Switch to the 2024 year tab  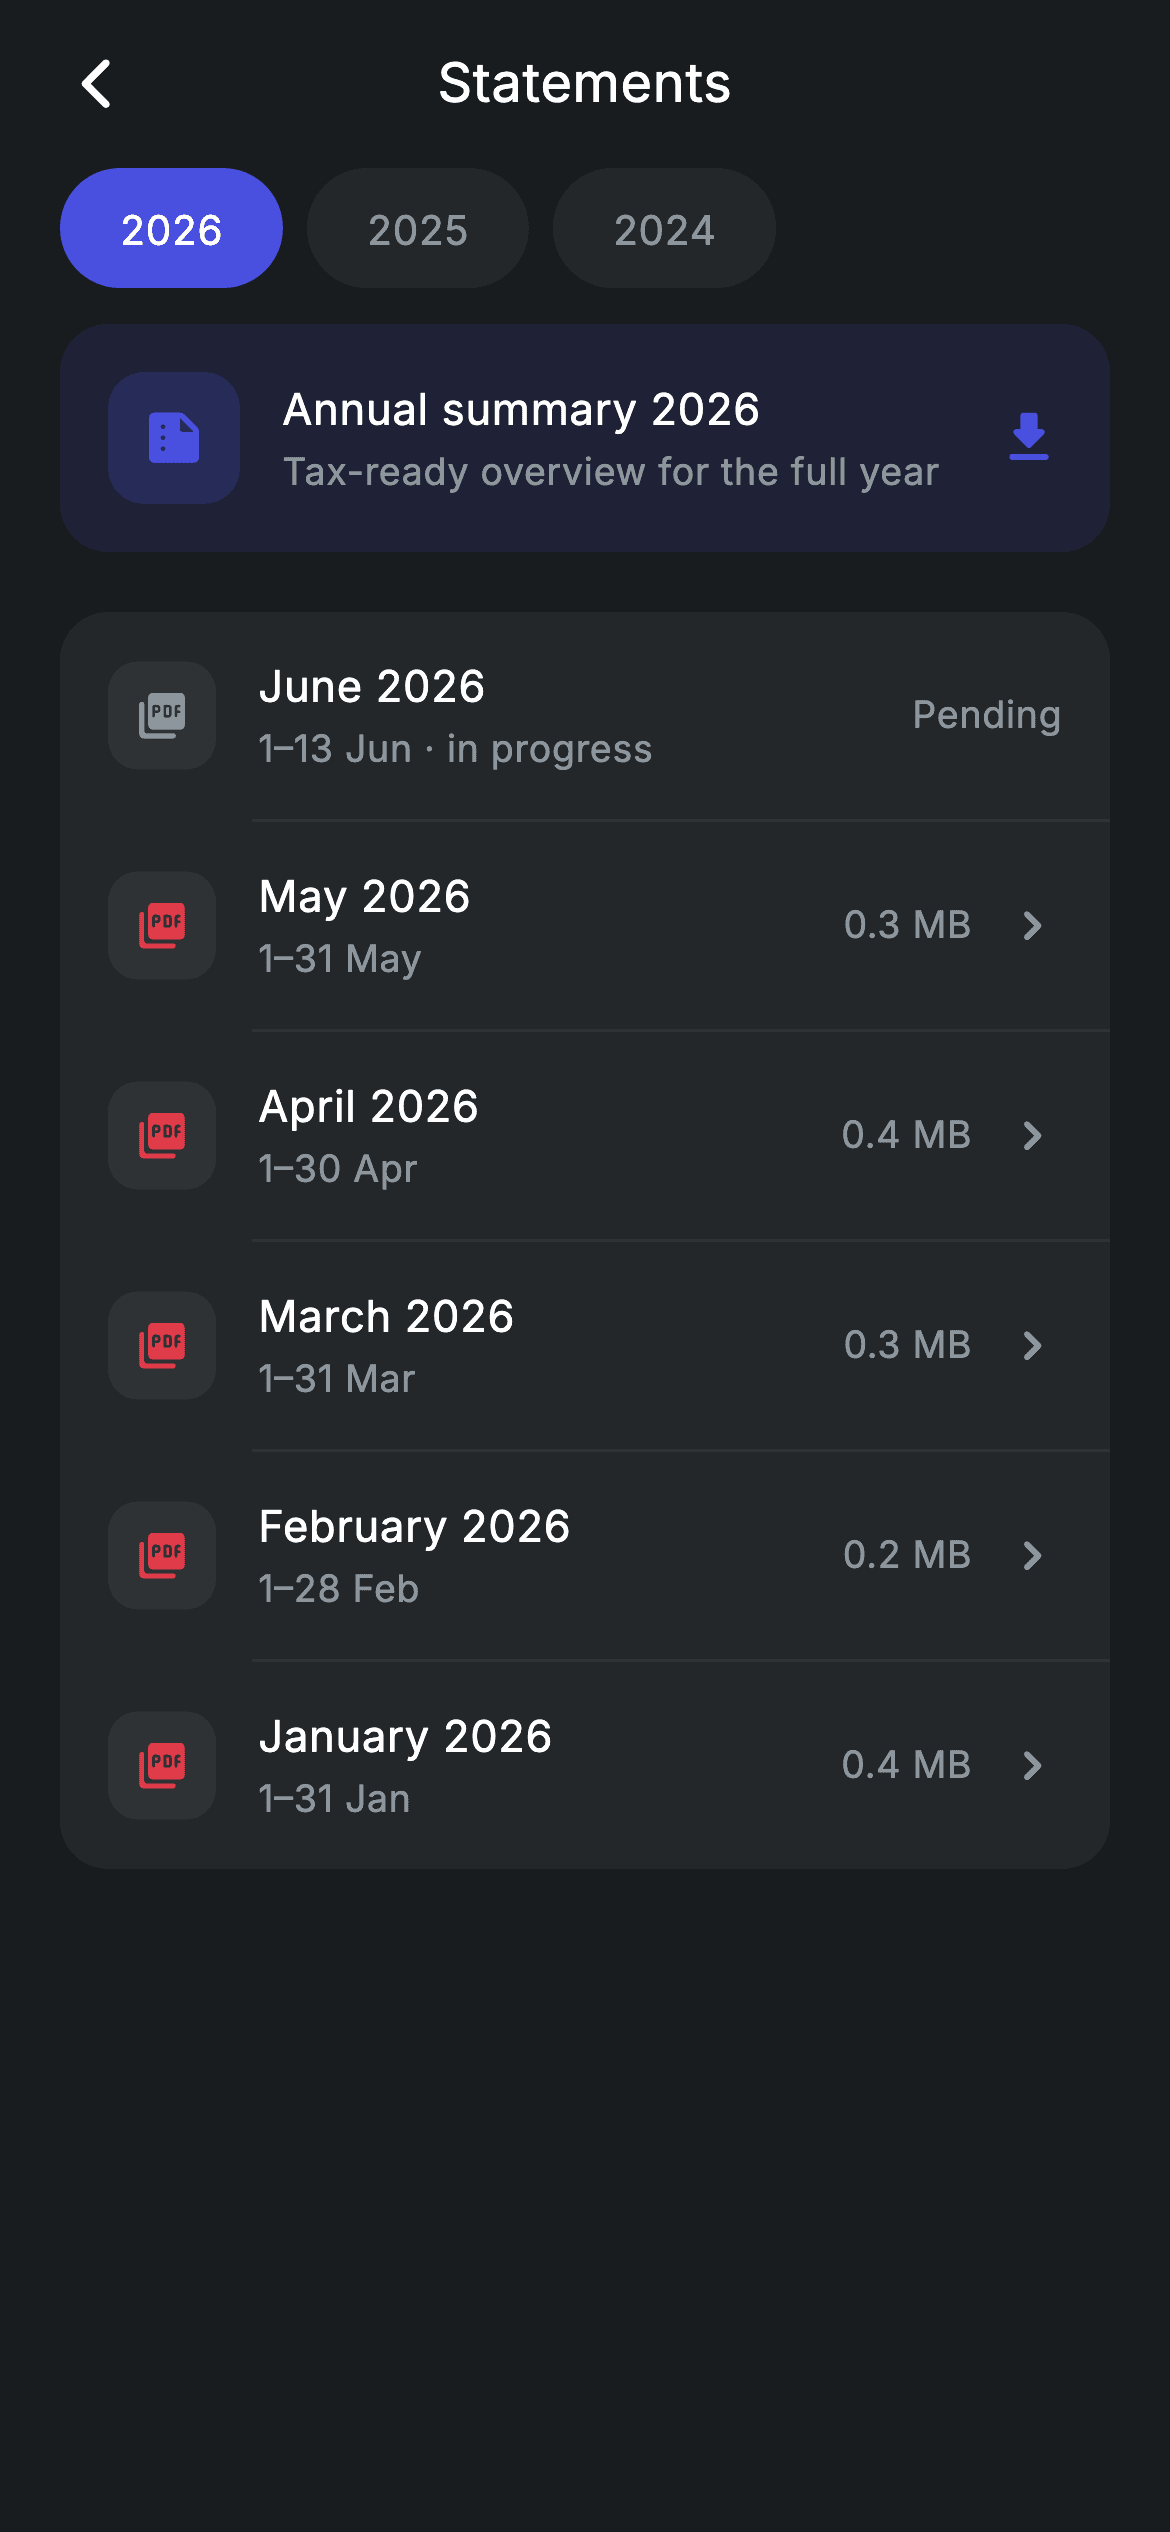pyautogui.click(x=664, y=228)
